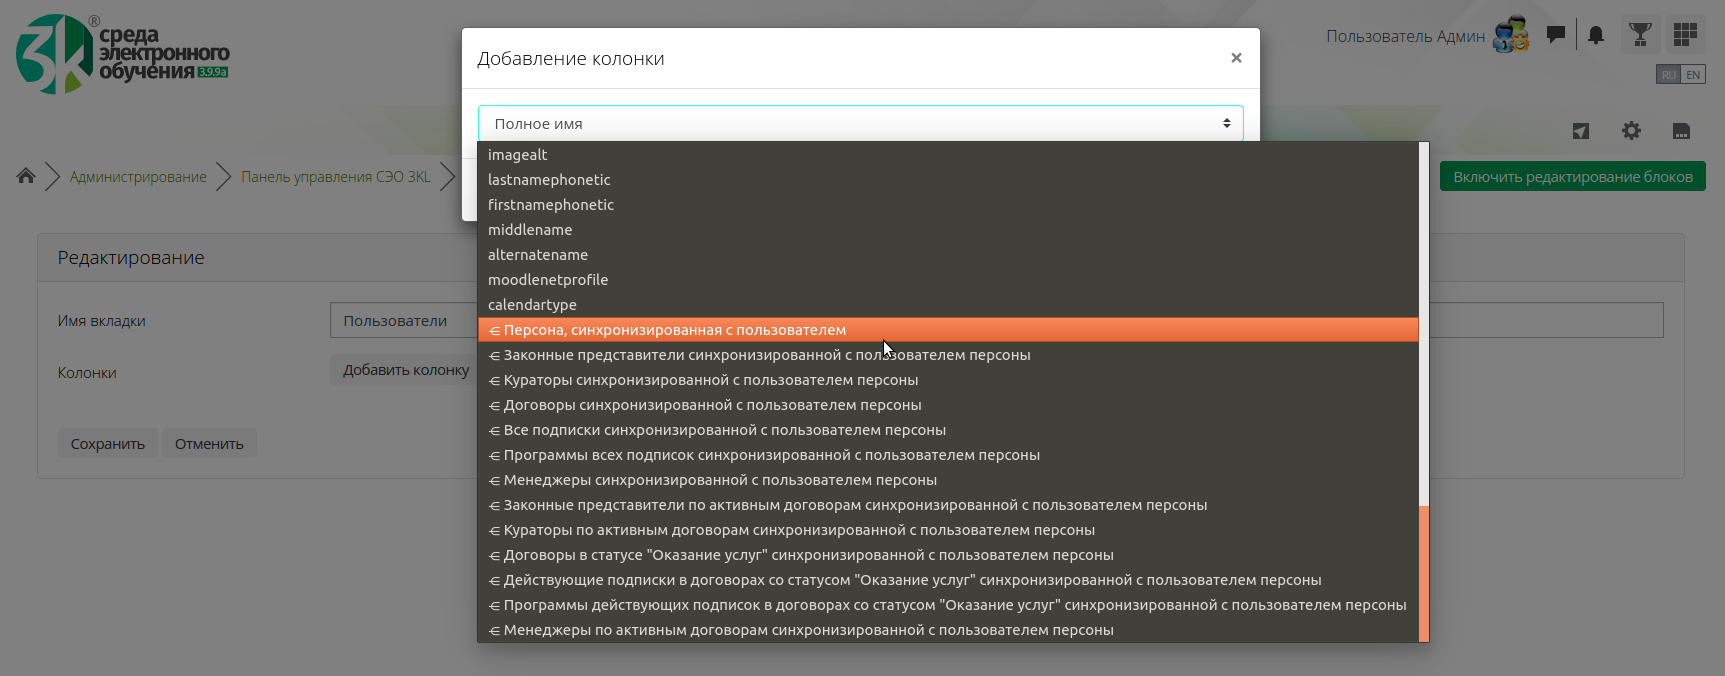The height and width of the screenshot is (676, 1725).
Task: Open the "Администрирование" breadcrumb link
Action: (x=138, y=177)
